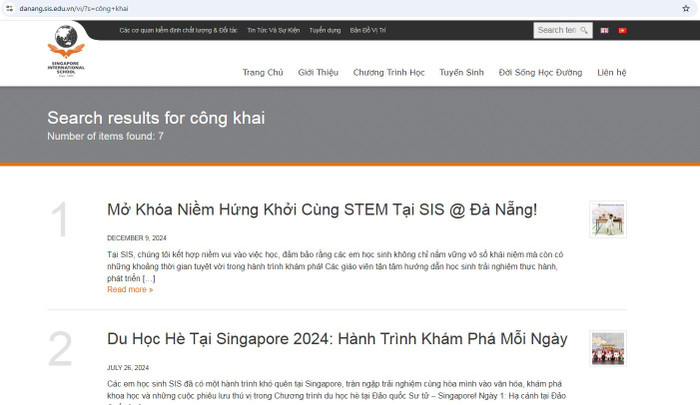The width and height of the screenshot is (700, 405).
Task: Open the STEM article thumbnail image
Action: pos(608,219)
